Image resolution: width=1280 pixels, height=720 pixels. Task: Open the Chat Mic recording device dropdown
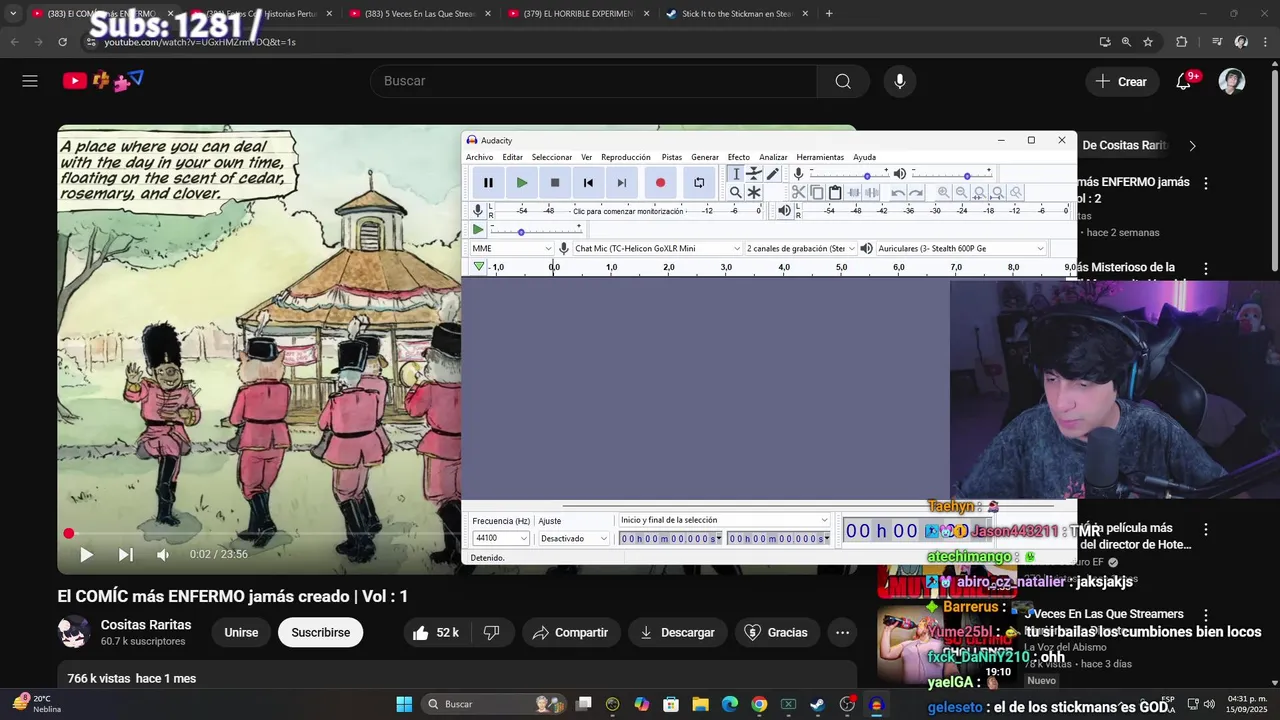tap(657, 248)
